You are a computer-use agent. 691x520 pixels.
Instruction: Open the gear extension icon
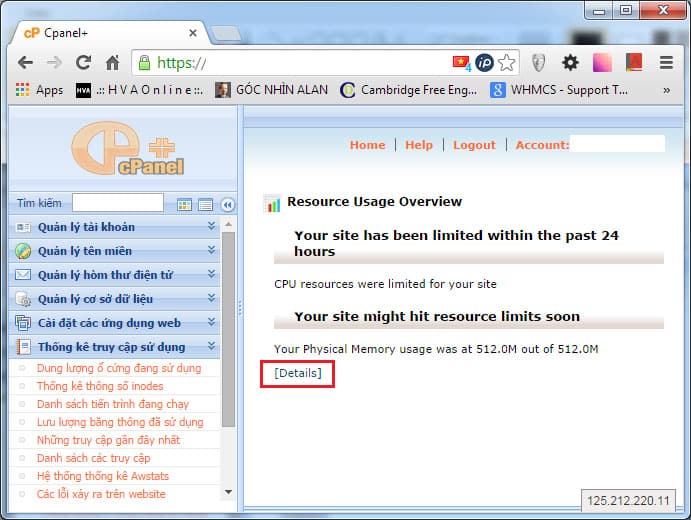pyautogui.click(x=570, y=63)
